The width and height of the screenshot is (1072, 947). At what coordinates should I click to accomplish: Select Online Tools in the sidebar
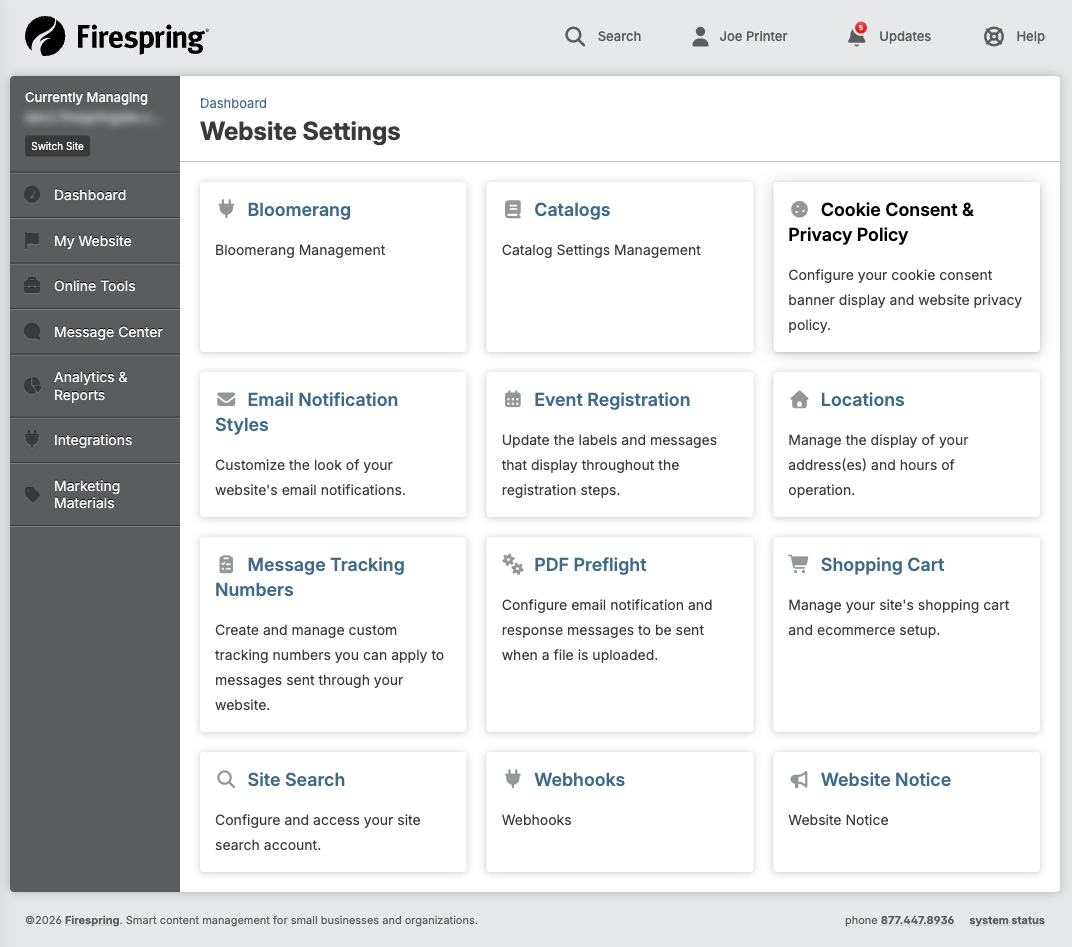pos(95,286)
